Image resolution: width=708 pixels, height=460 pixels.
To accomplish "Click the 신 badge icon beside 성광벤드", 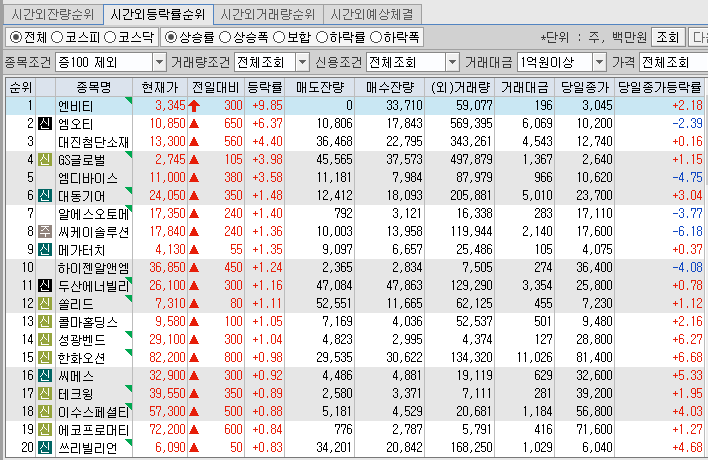I will tap(45, 339).
